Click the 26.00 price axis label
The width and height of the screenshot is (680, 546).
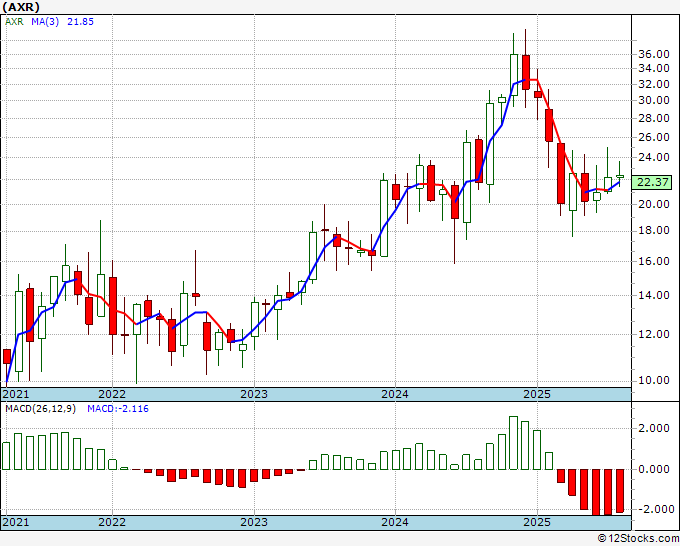pos(654,137)
